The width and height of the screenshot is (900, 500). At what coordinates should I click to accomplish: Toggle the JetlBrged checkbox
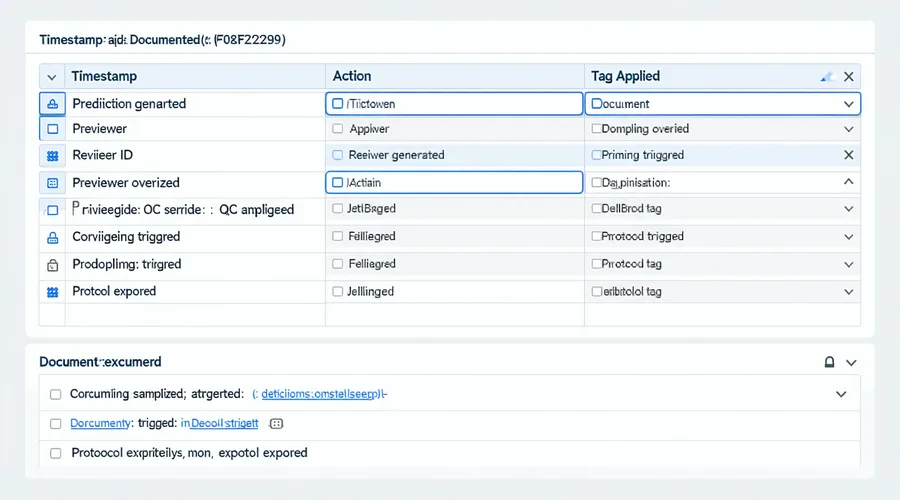(x=338, y=208)
